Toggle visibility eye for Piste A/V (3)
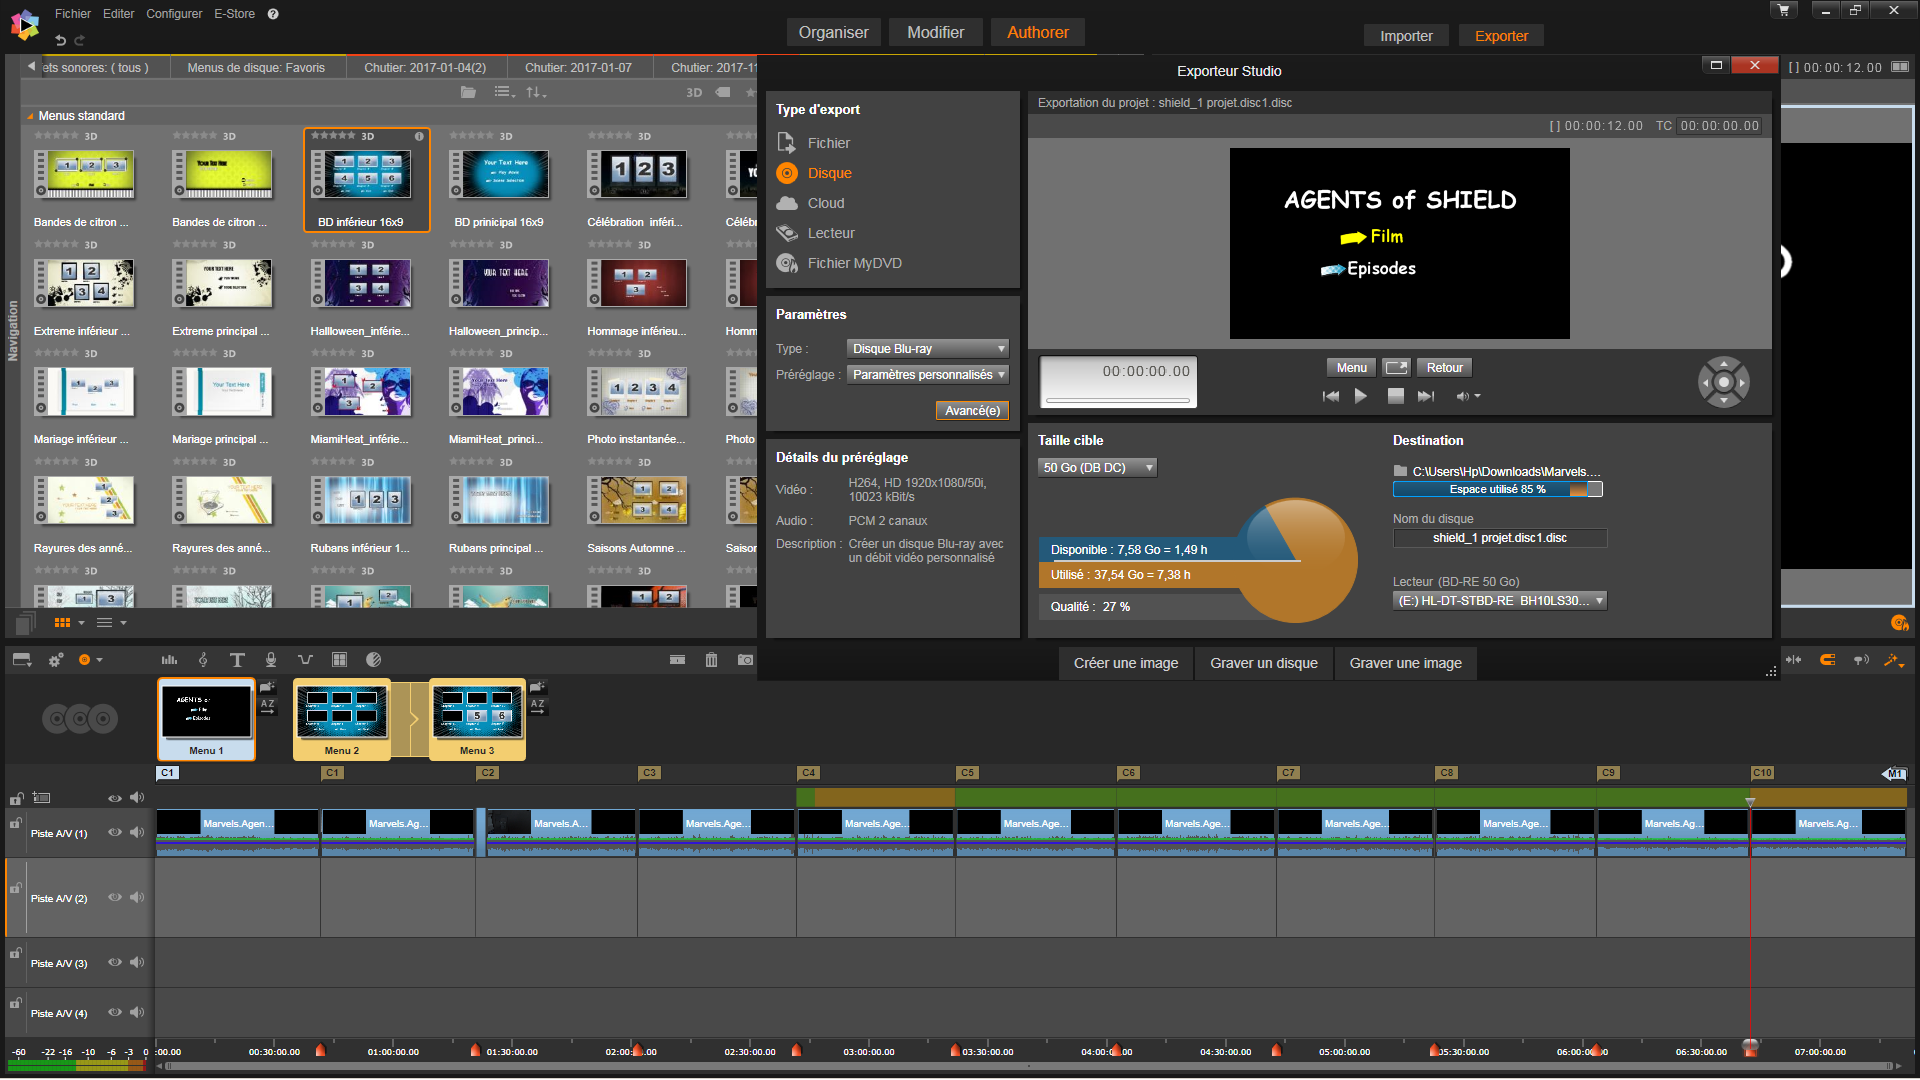 click(115, 963)
